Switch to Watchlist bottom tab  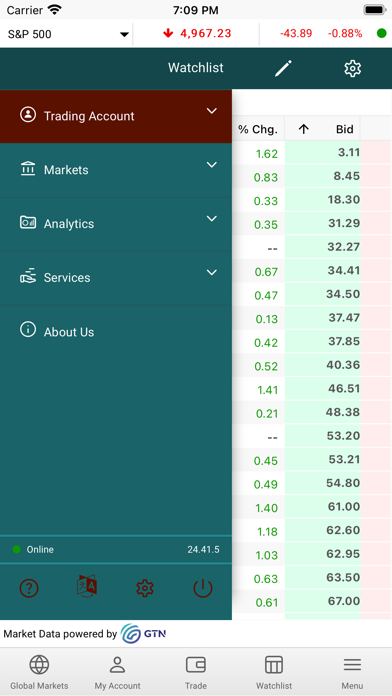pyautogui.click(x=274, y=672)
